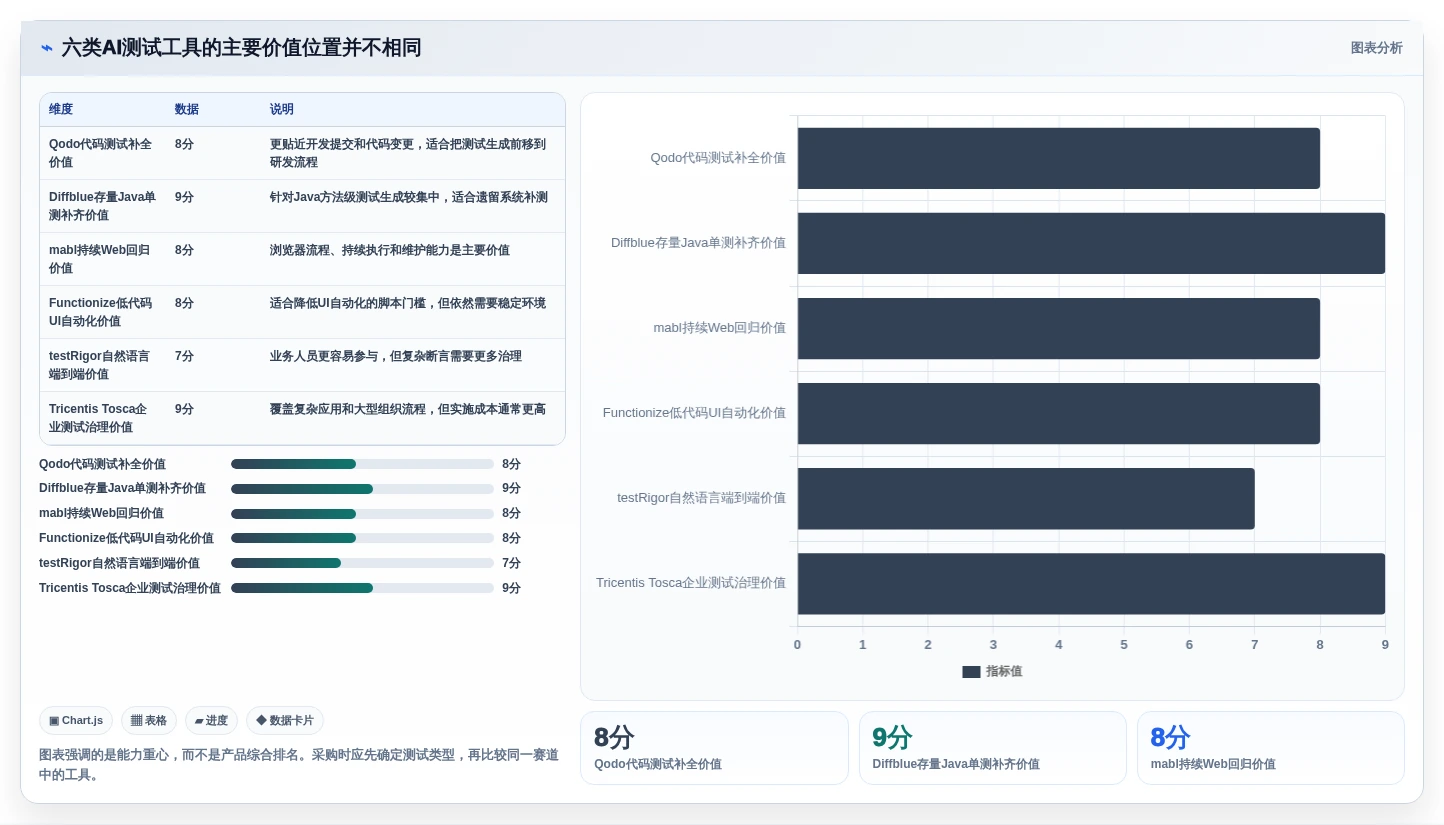Click the Tricentis Tosca企业测试治理价值 table cell
The image size is (1444, 825).
pyautogui.click(x=102, y=418)
